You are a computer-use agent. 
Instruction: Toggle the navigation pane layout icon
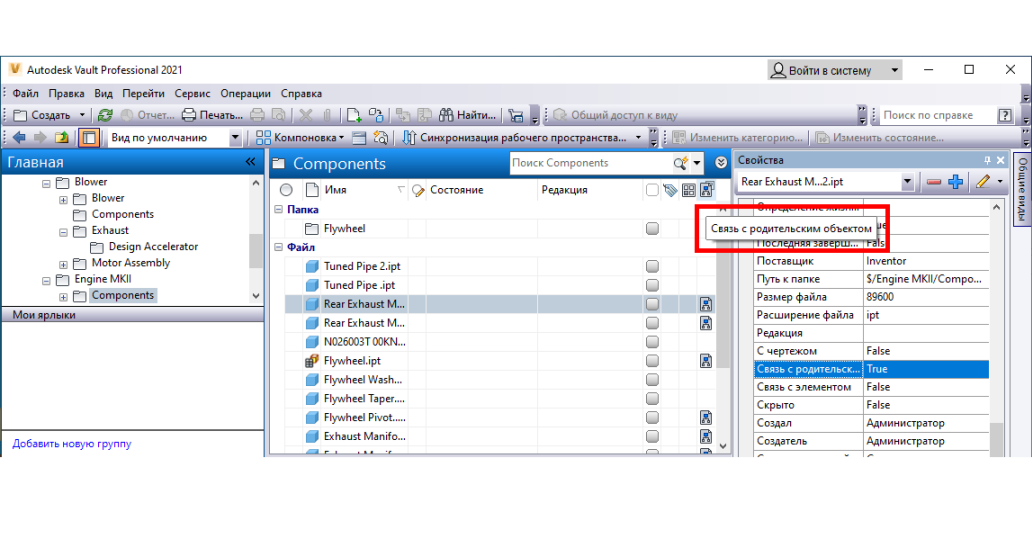pyautogui.click(x=89, y=138)
